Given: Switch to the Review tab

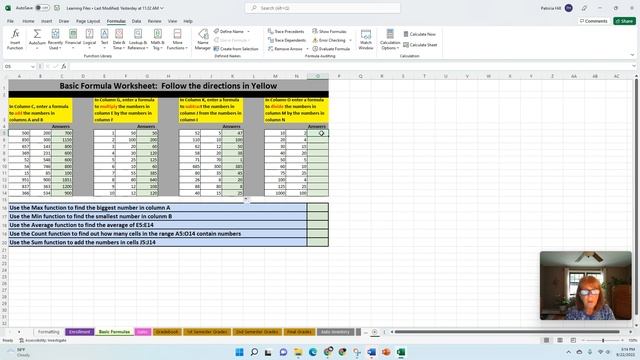Looking at the screenshot, I should tap(154, 21).
